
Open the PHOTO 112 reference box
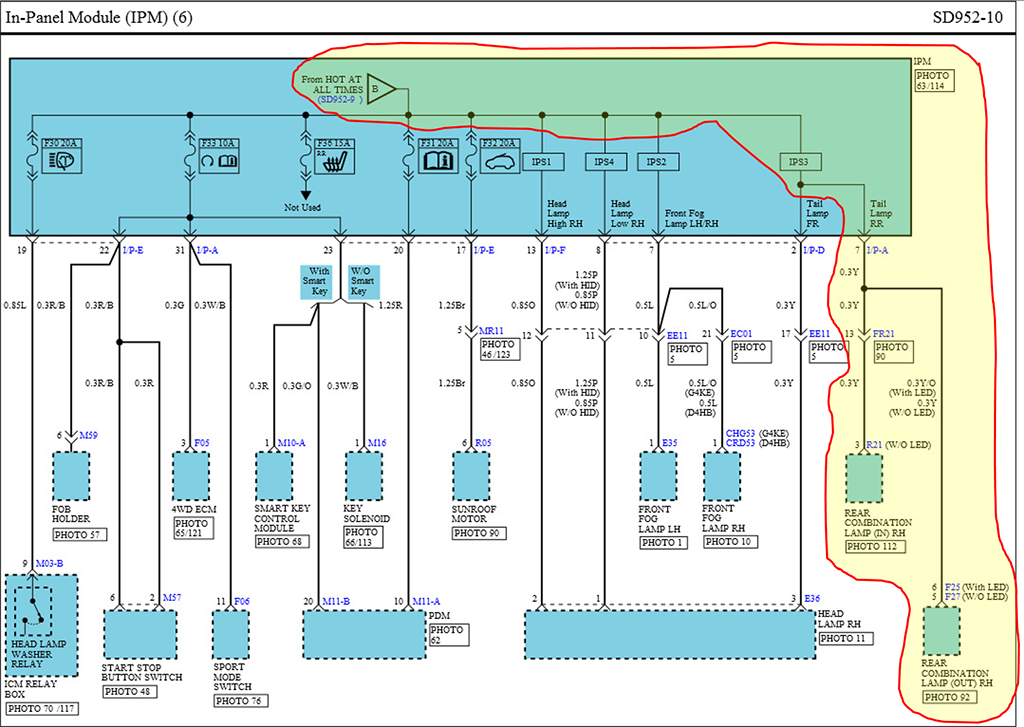872,547
